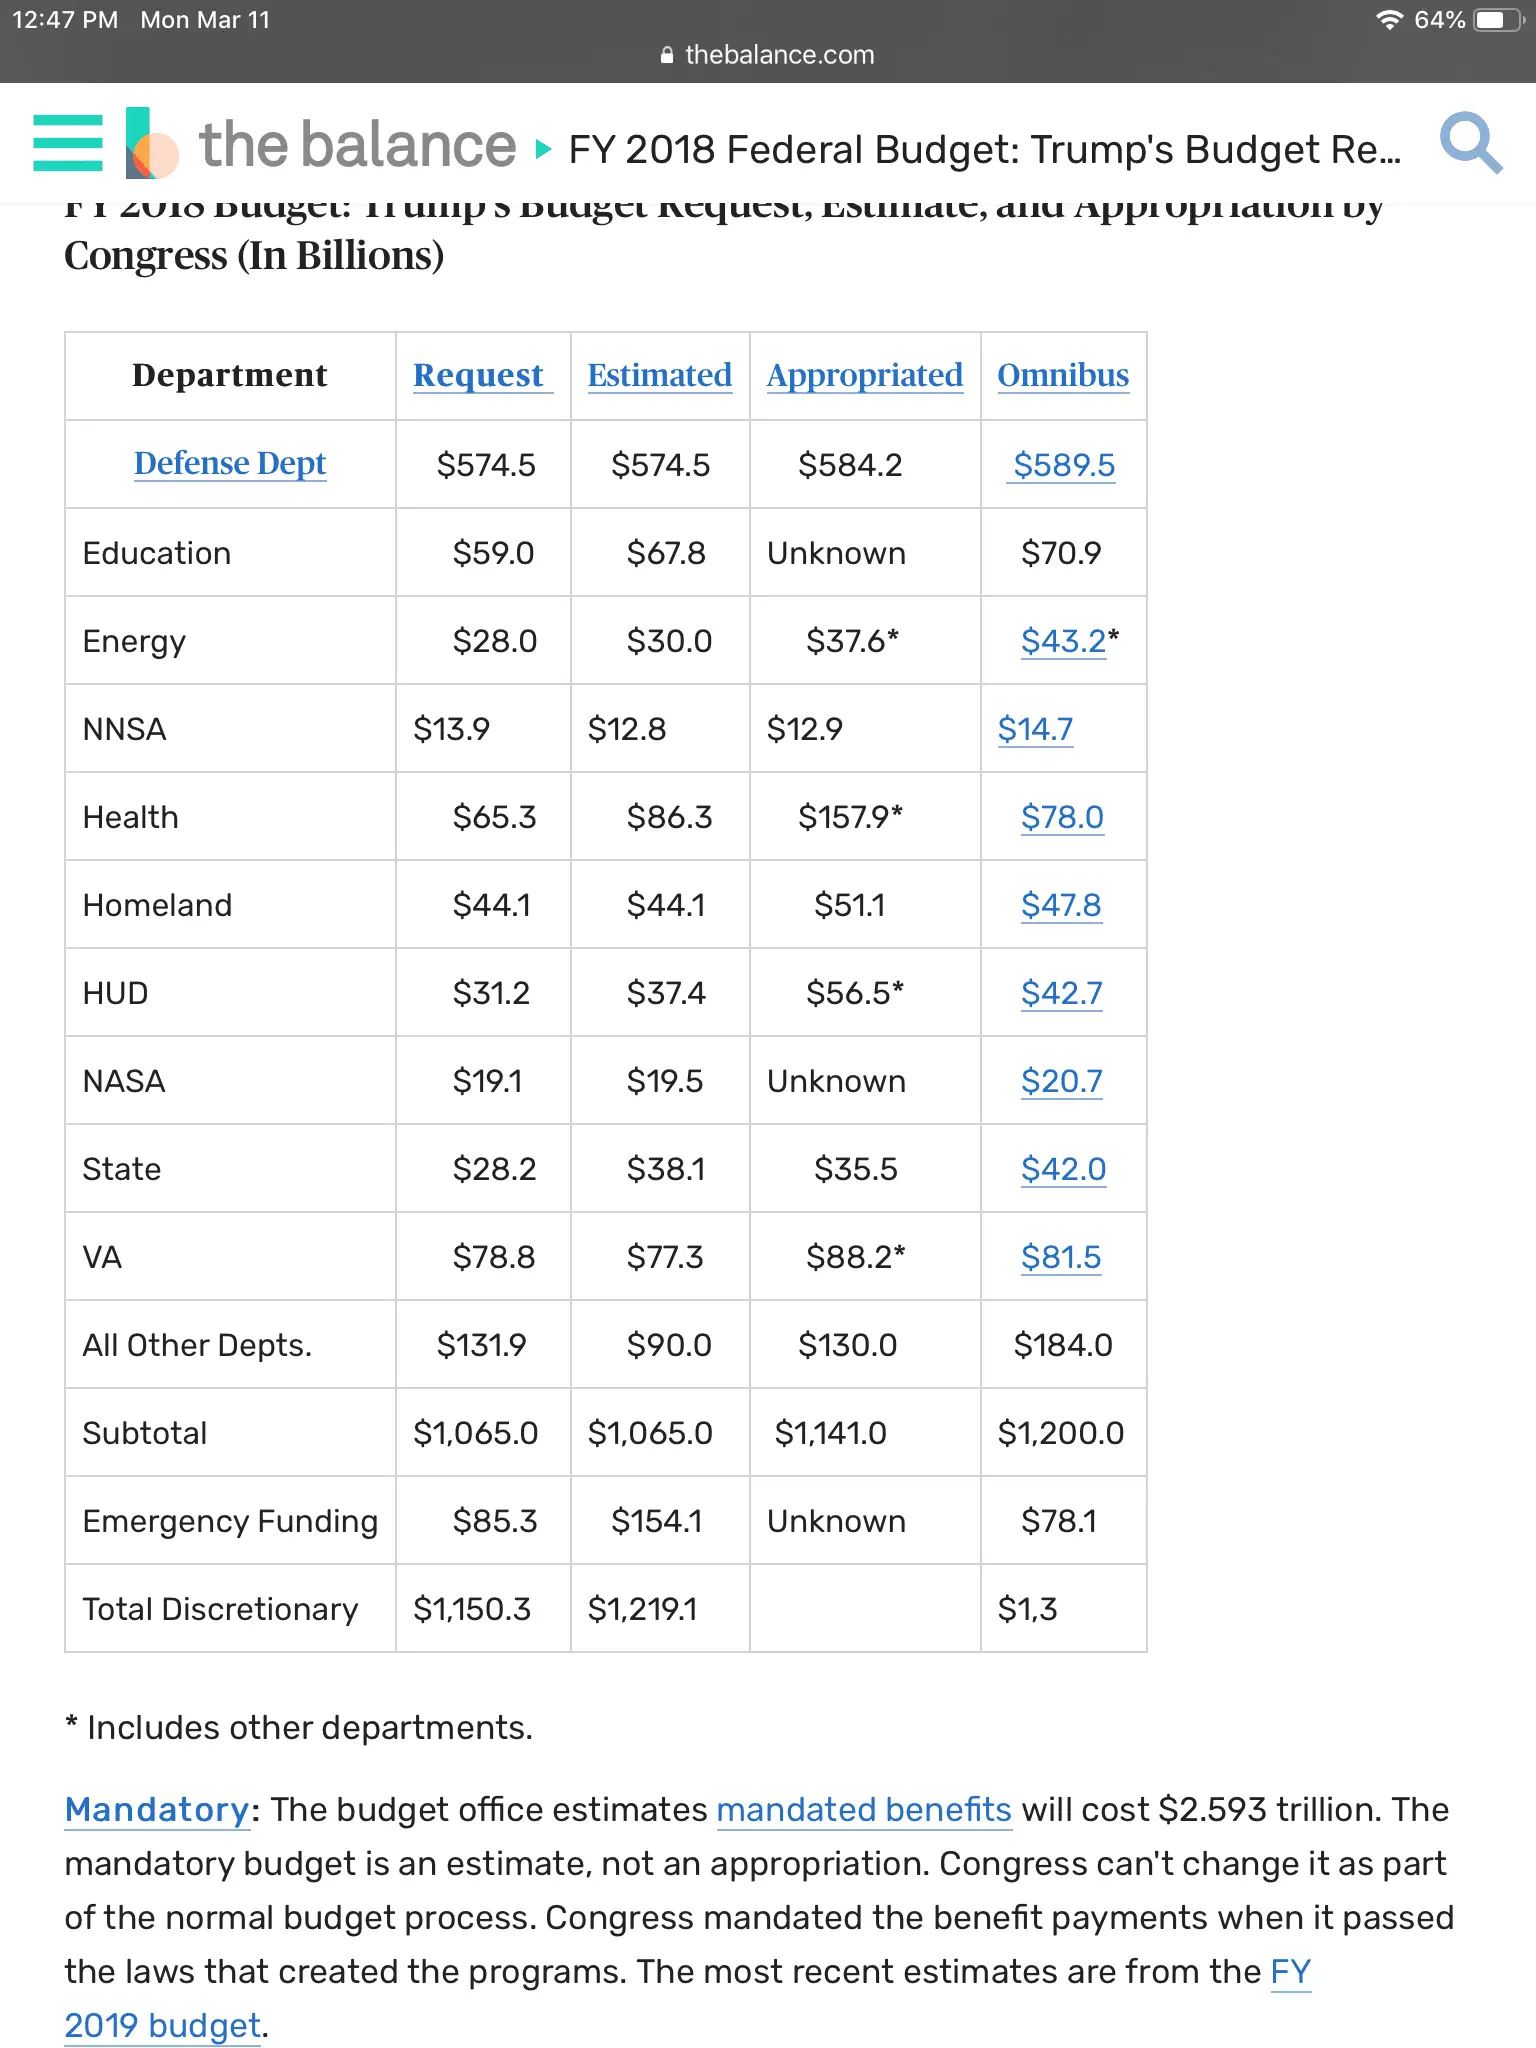This screenshot has width=1536, height=2048.
Task: Follow the Defense Dept link
Action: (230, 463)
